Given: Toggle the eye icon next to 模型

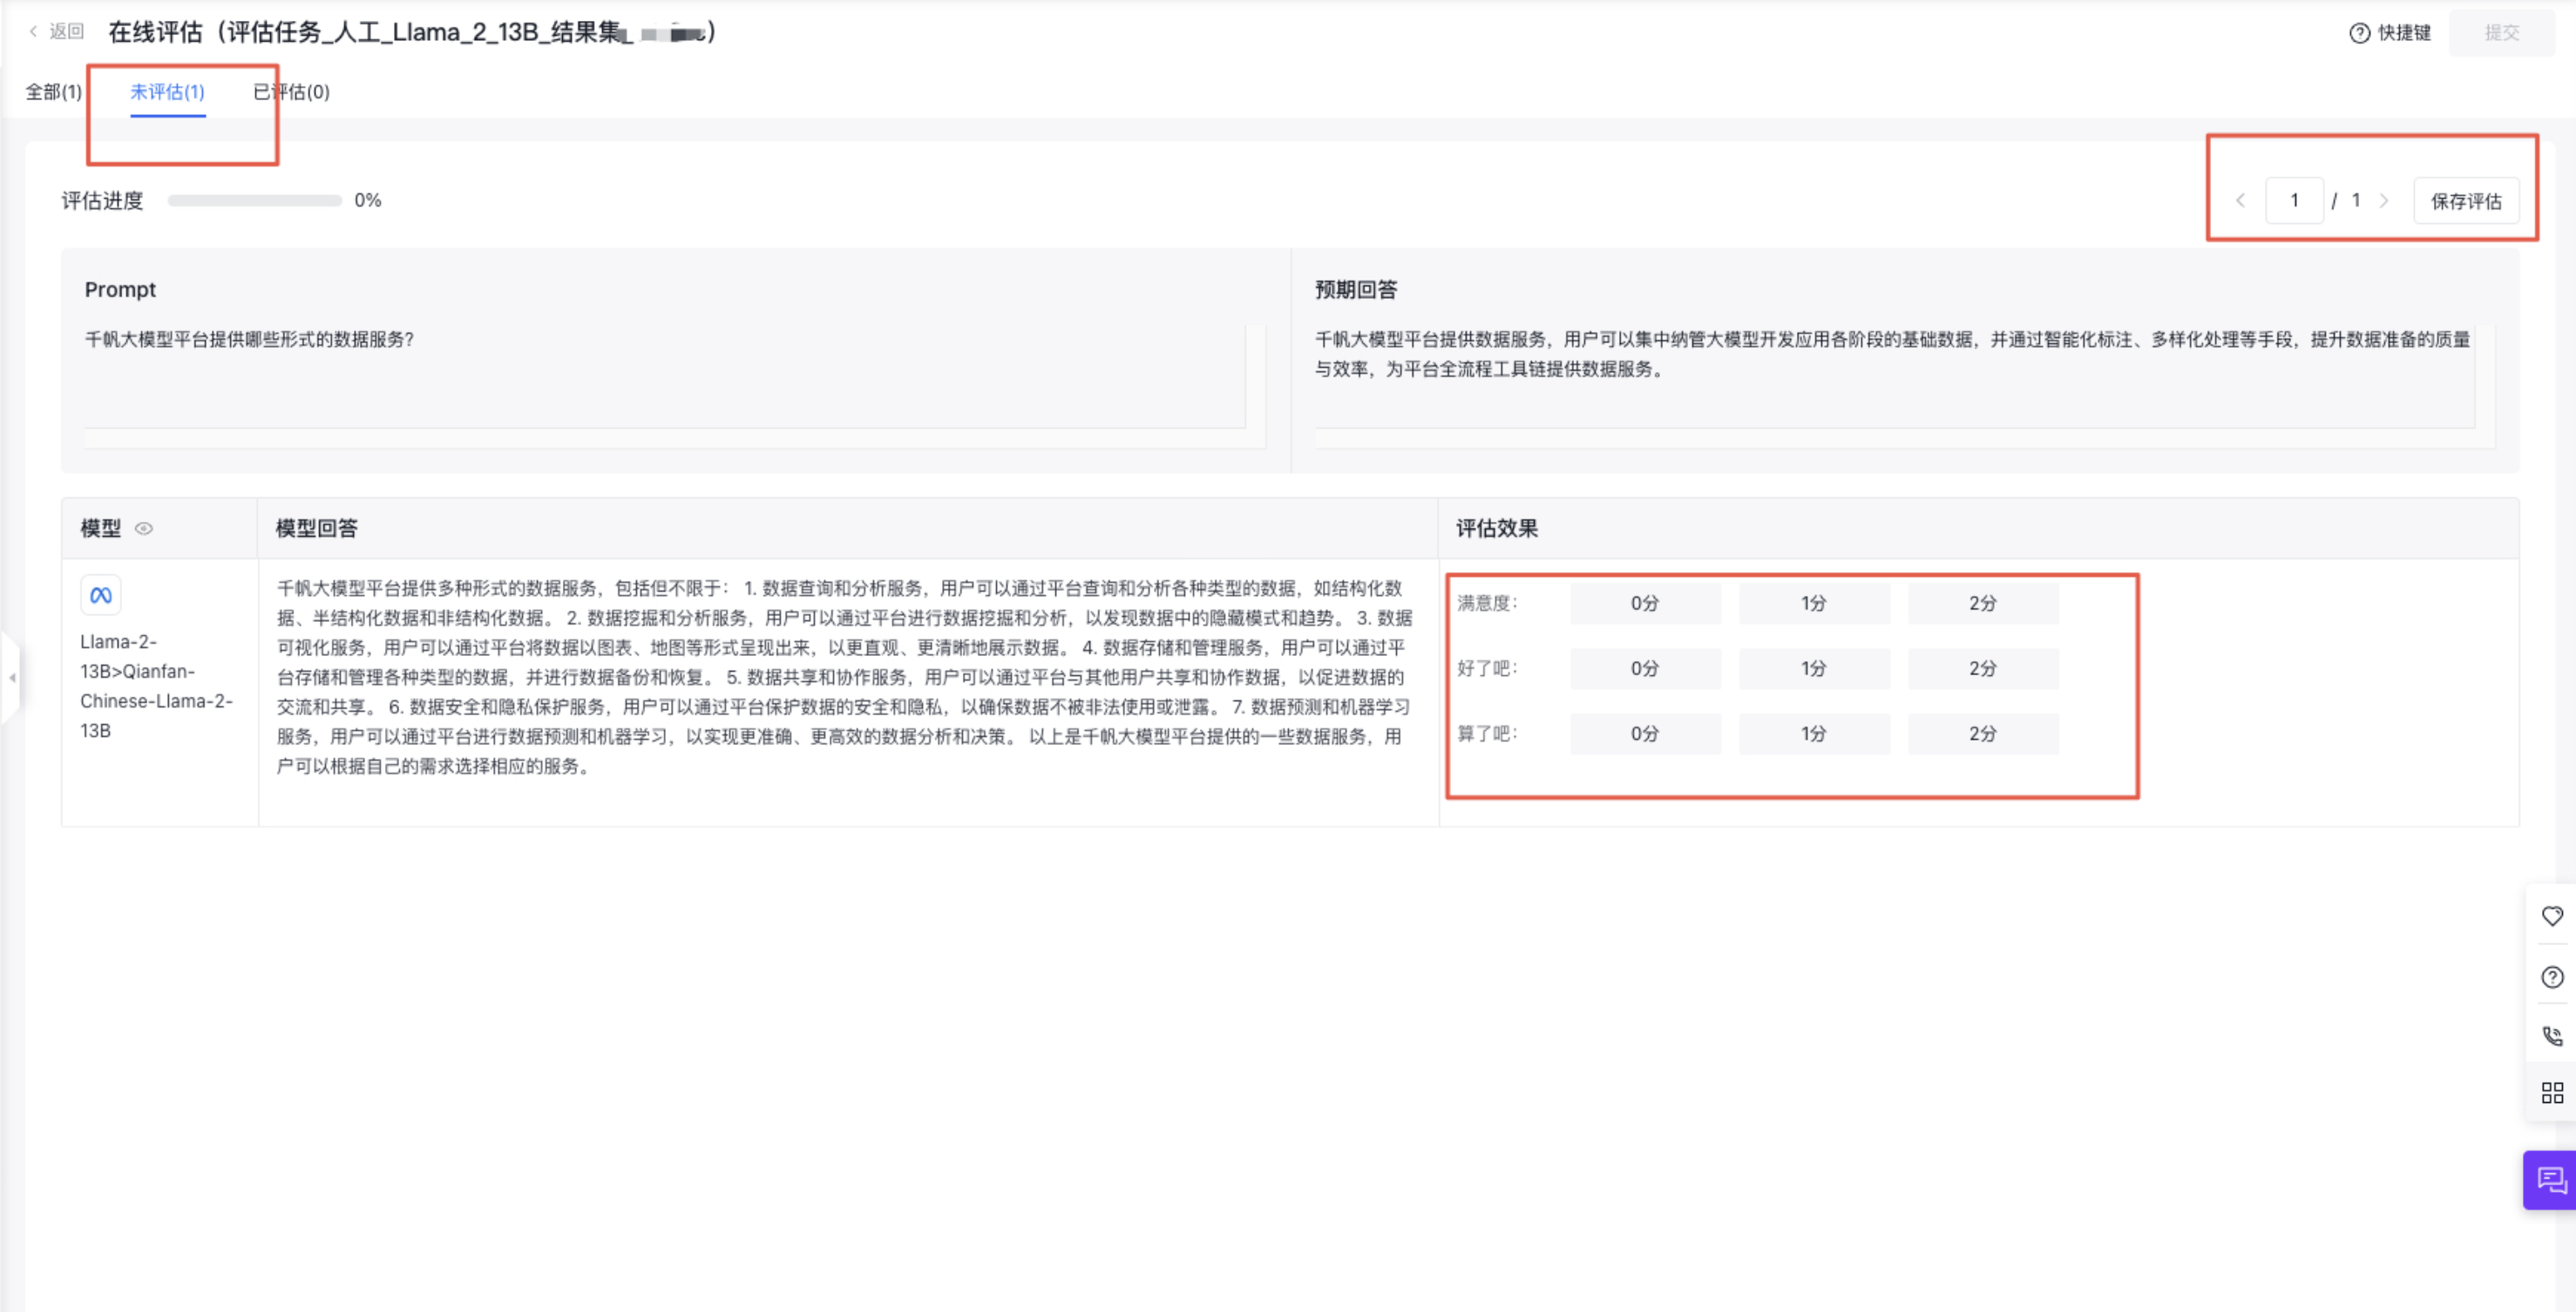Looking at the screenshot, I should pos(144,529).
